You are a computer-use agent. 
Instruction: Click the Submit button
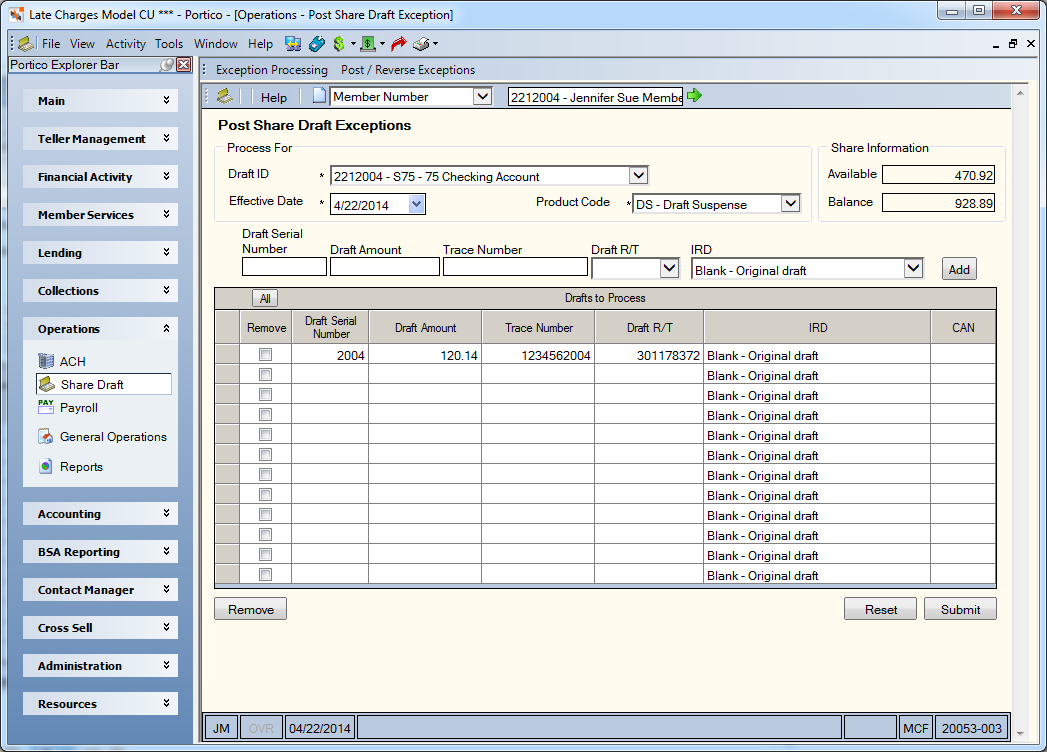coord(960,609)
